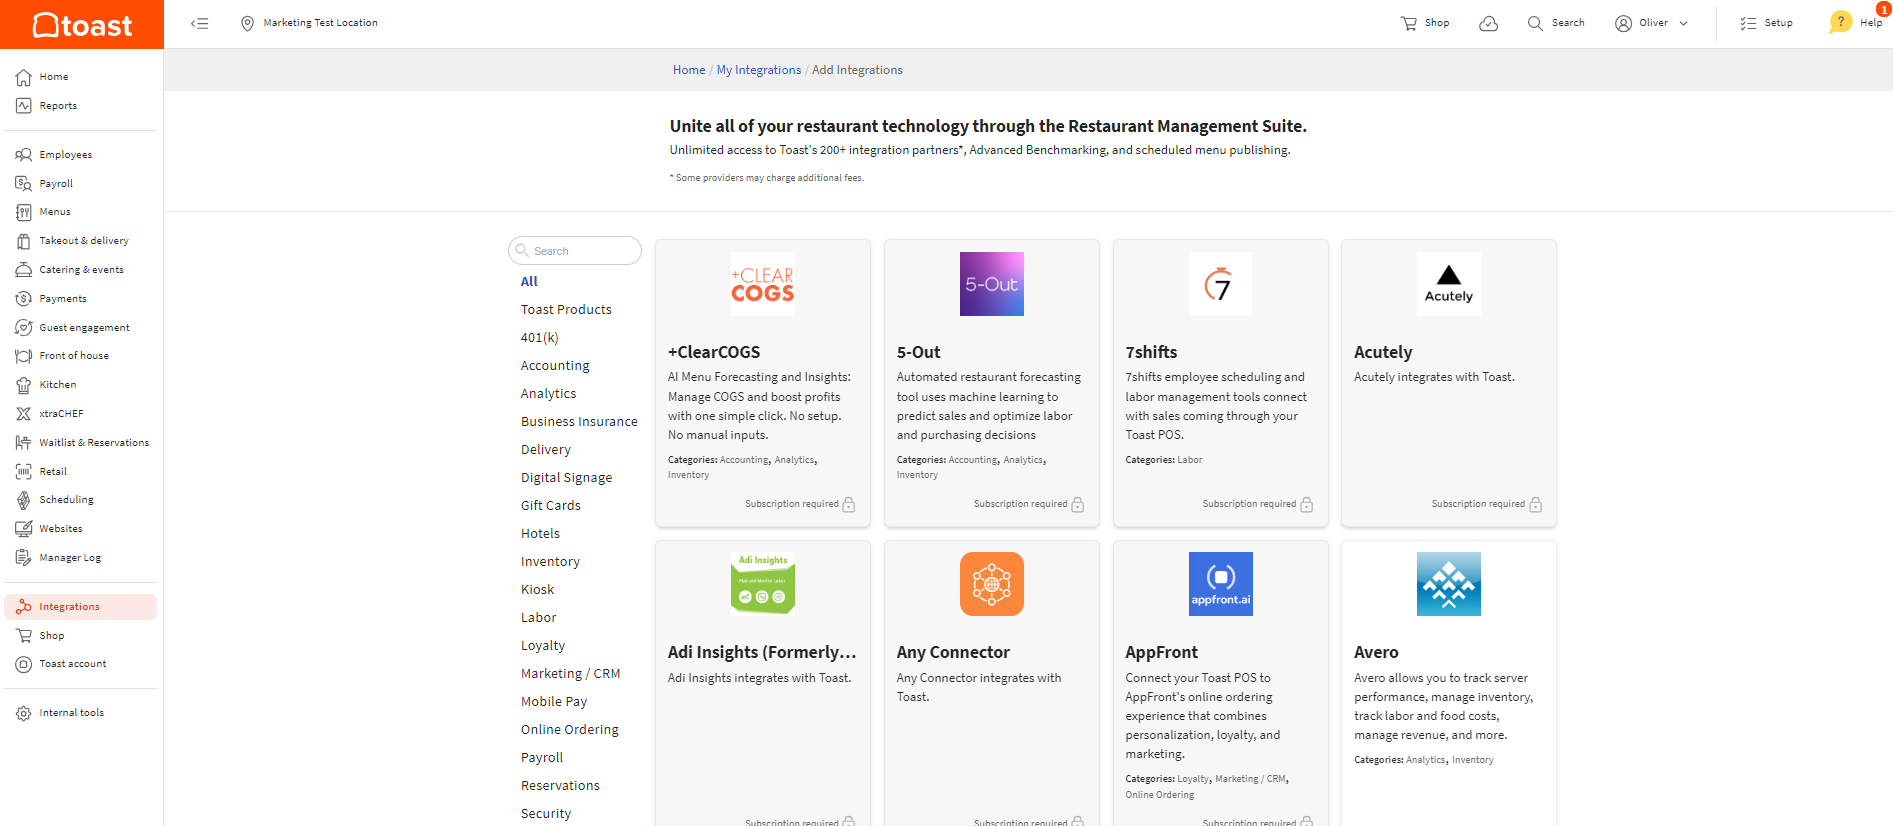The image size is (1893, 826).
Task: Open the Setup checklist
Action: [x=1767, y=23]
